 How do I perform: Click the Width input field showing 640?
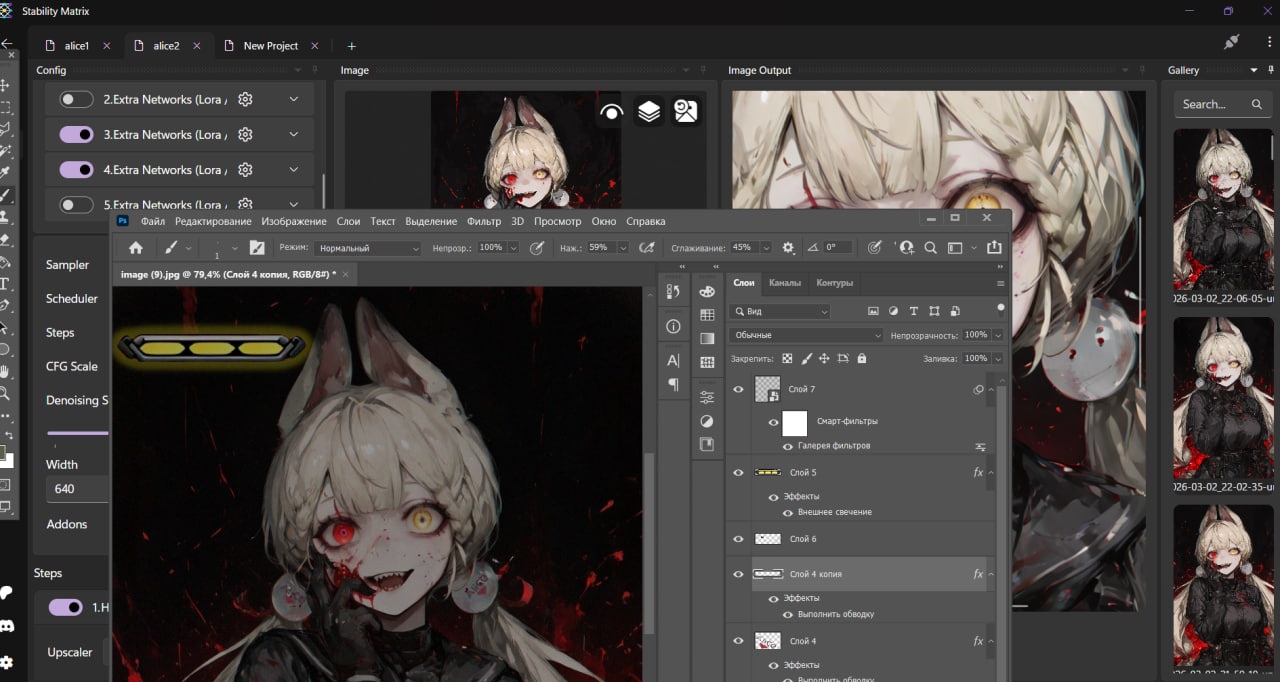click(76, 489)
